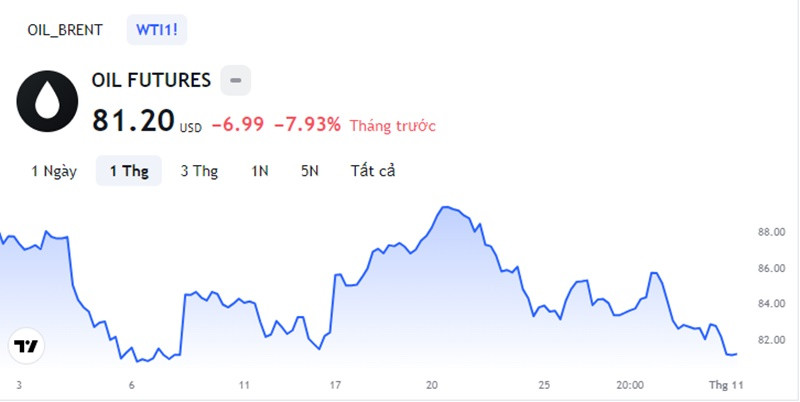
Task: Pick the 3 Thg time range
Action: pyautogui.click(x=199, y=171)
